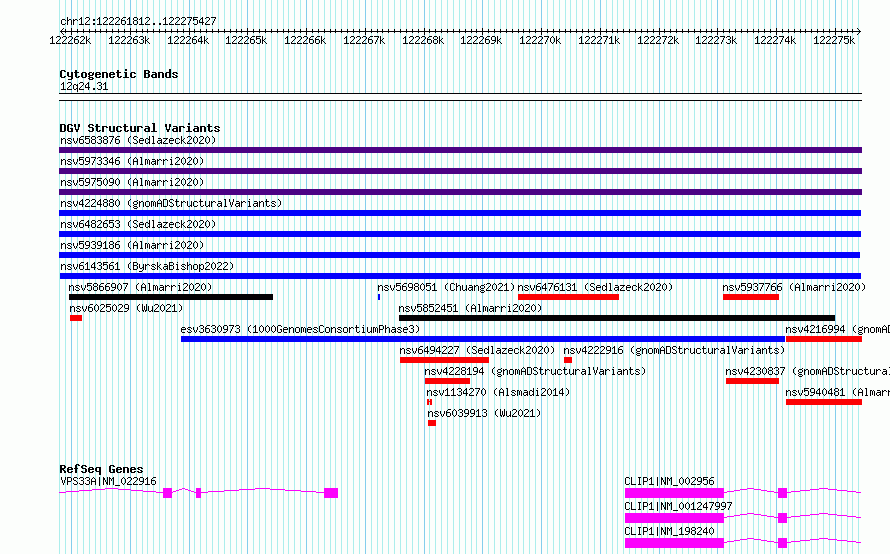
Task: Open the nsv6476131 (Sedlazeck2020) red bar
Action: (x=568, y=297)
